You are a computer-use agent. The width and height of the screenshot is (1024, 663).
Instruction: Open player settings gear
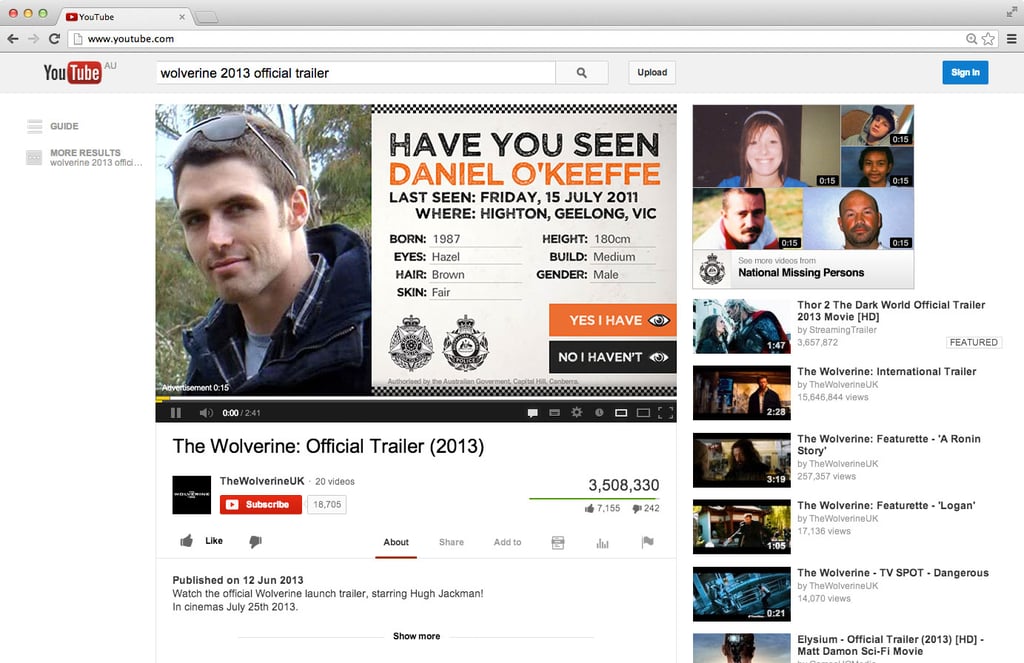pyautogui.click(x=577, y=412)
